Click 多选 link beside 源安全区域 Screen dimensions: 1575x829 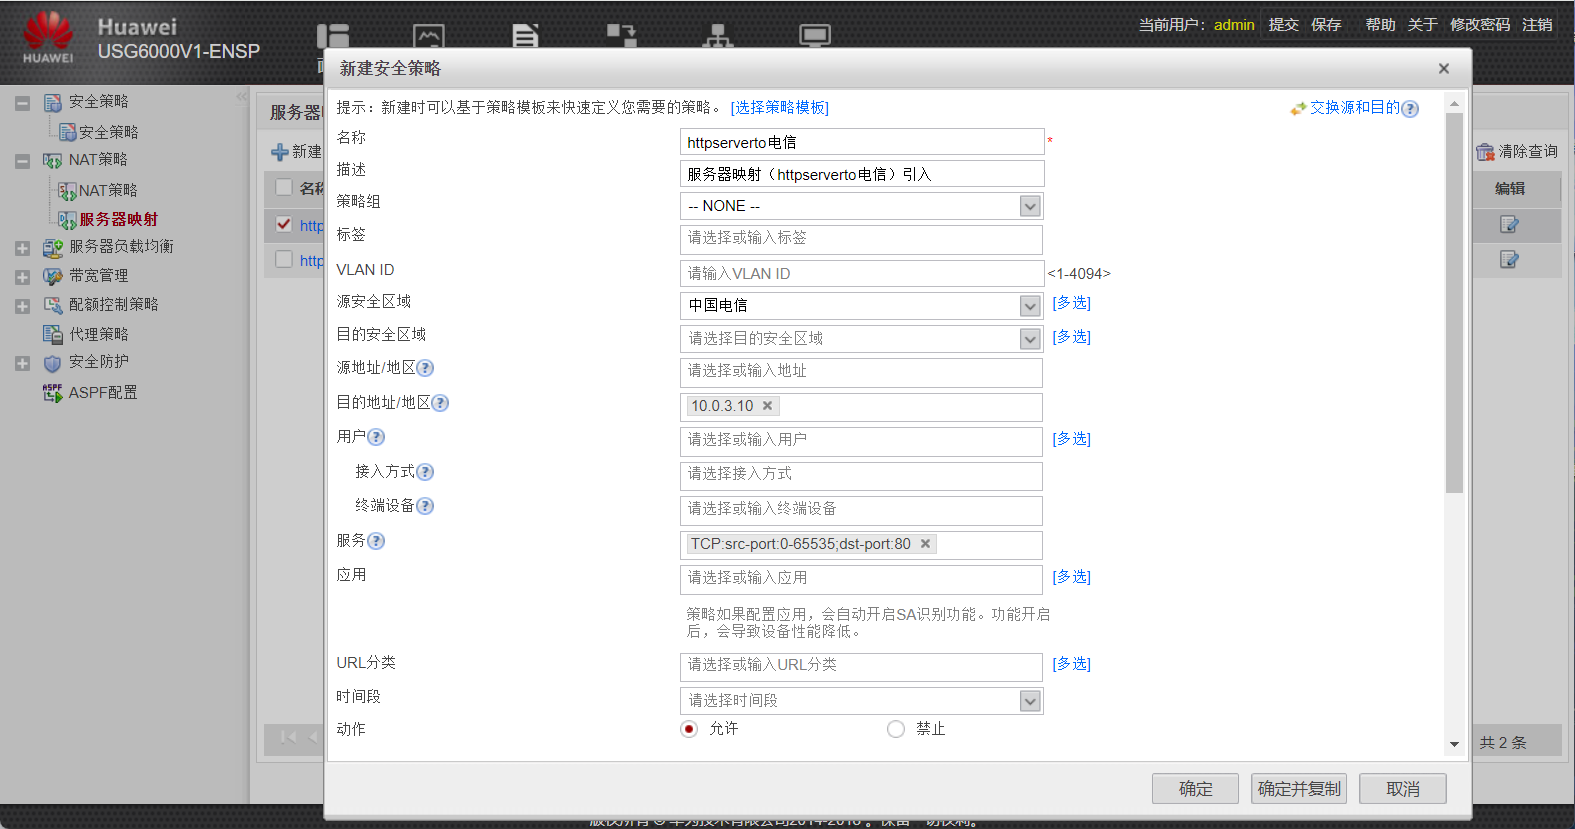click(x=1071, y=303)
